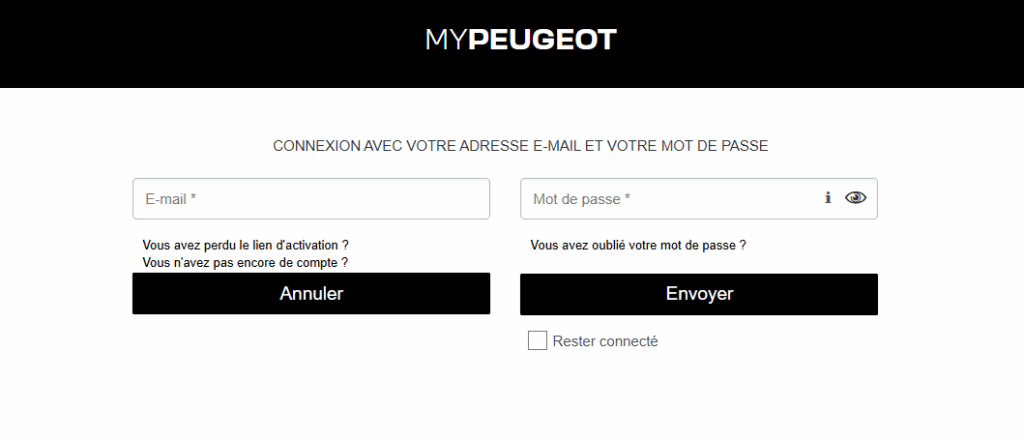Click the 'Mot de passe *' placeholder text
Viewport: 1024px width, 440px height.
click(x=582, y=199)
